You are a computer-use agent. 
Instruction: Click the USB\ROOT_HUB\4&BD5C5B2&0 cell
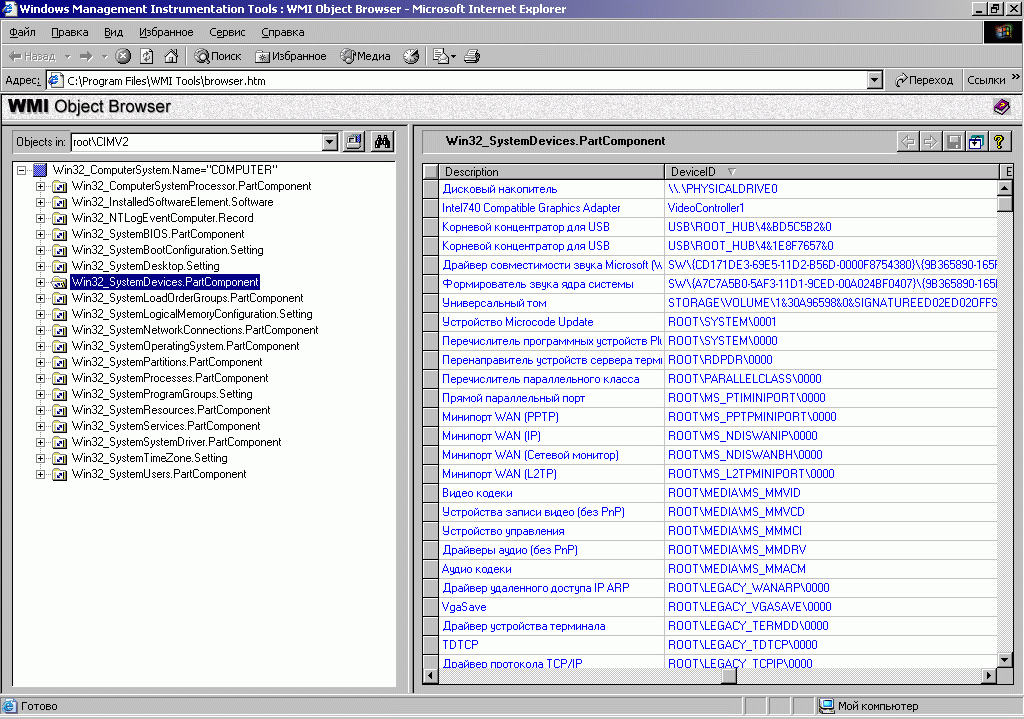coord(831,227)
